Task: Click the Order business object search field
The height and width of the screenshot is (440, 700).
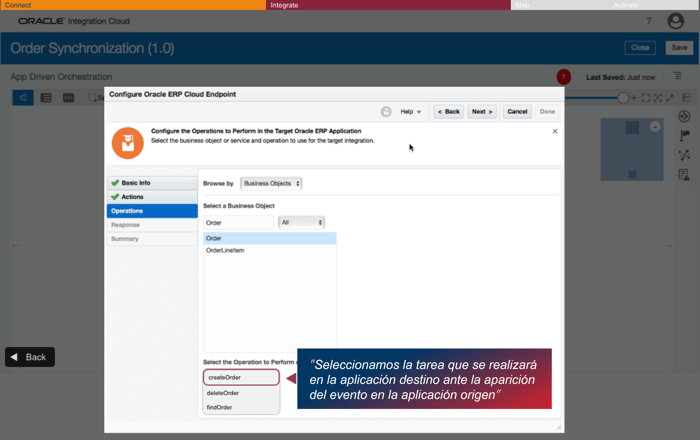Action: point(238,223)
